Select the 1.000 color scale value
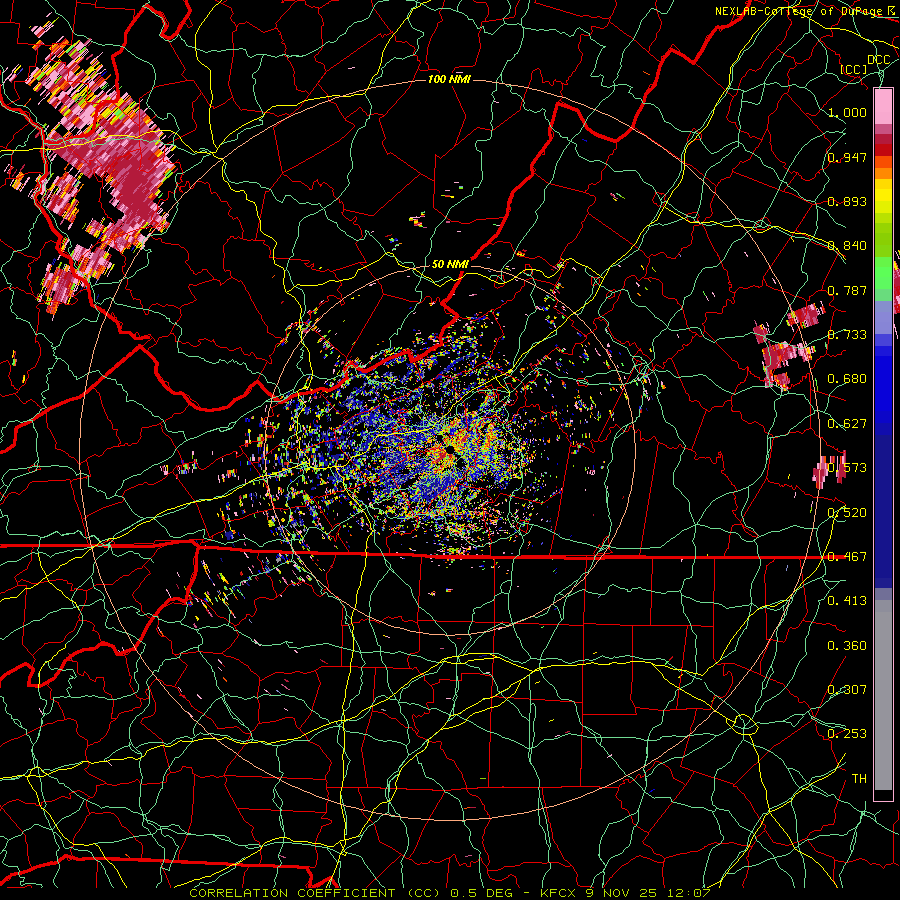 coord(847,112)
